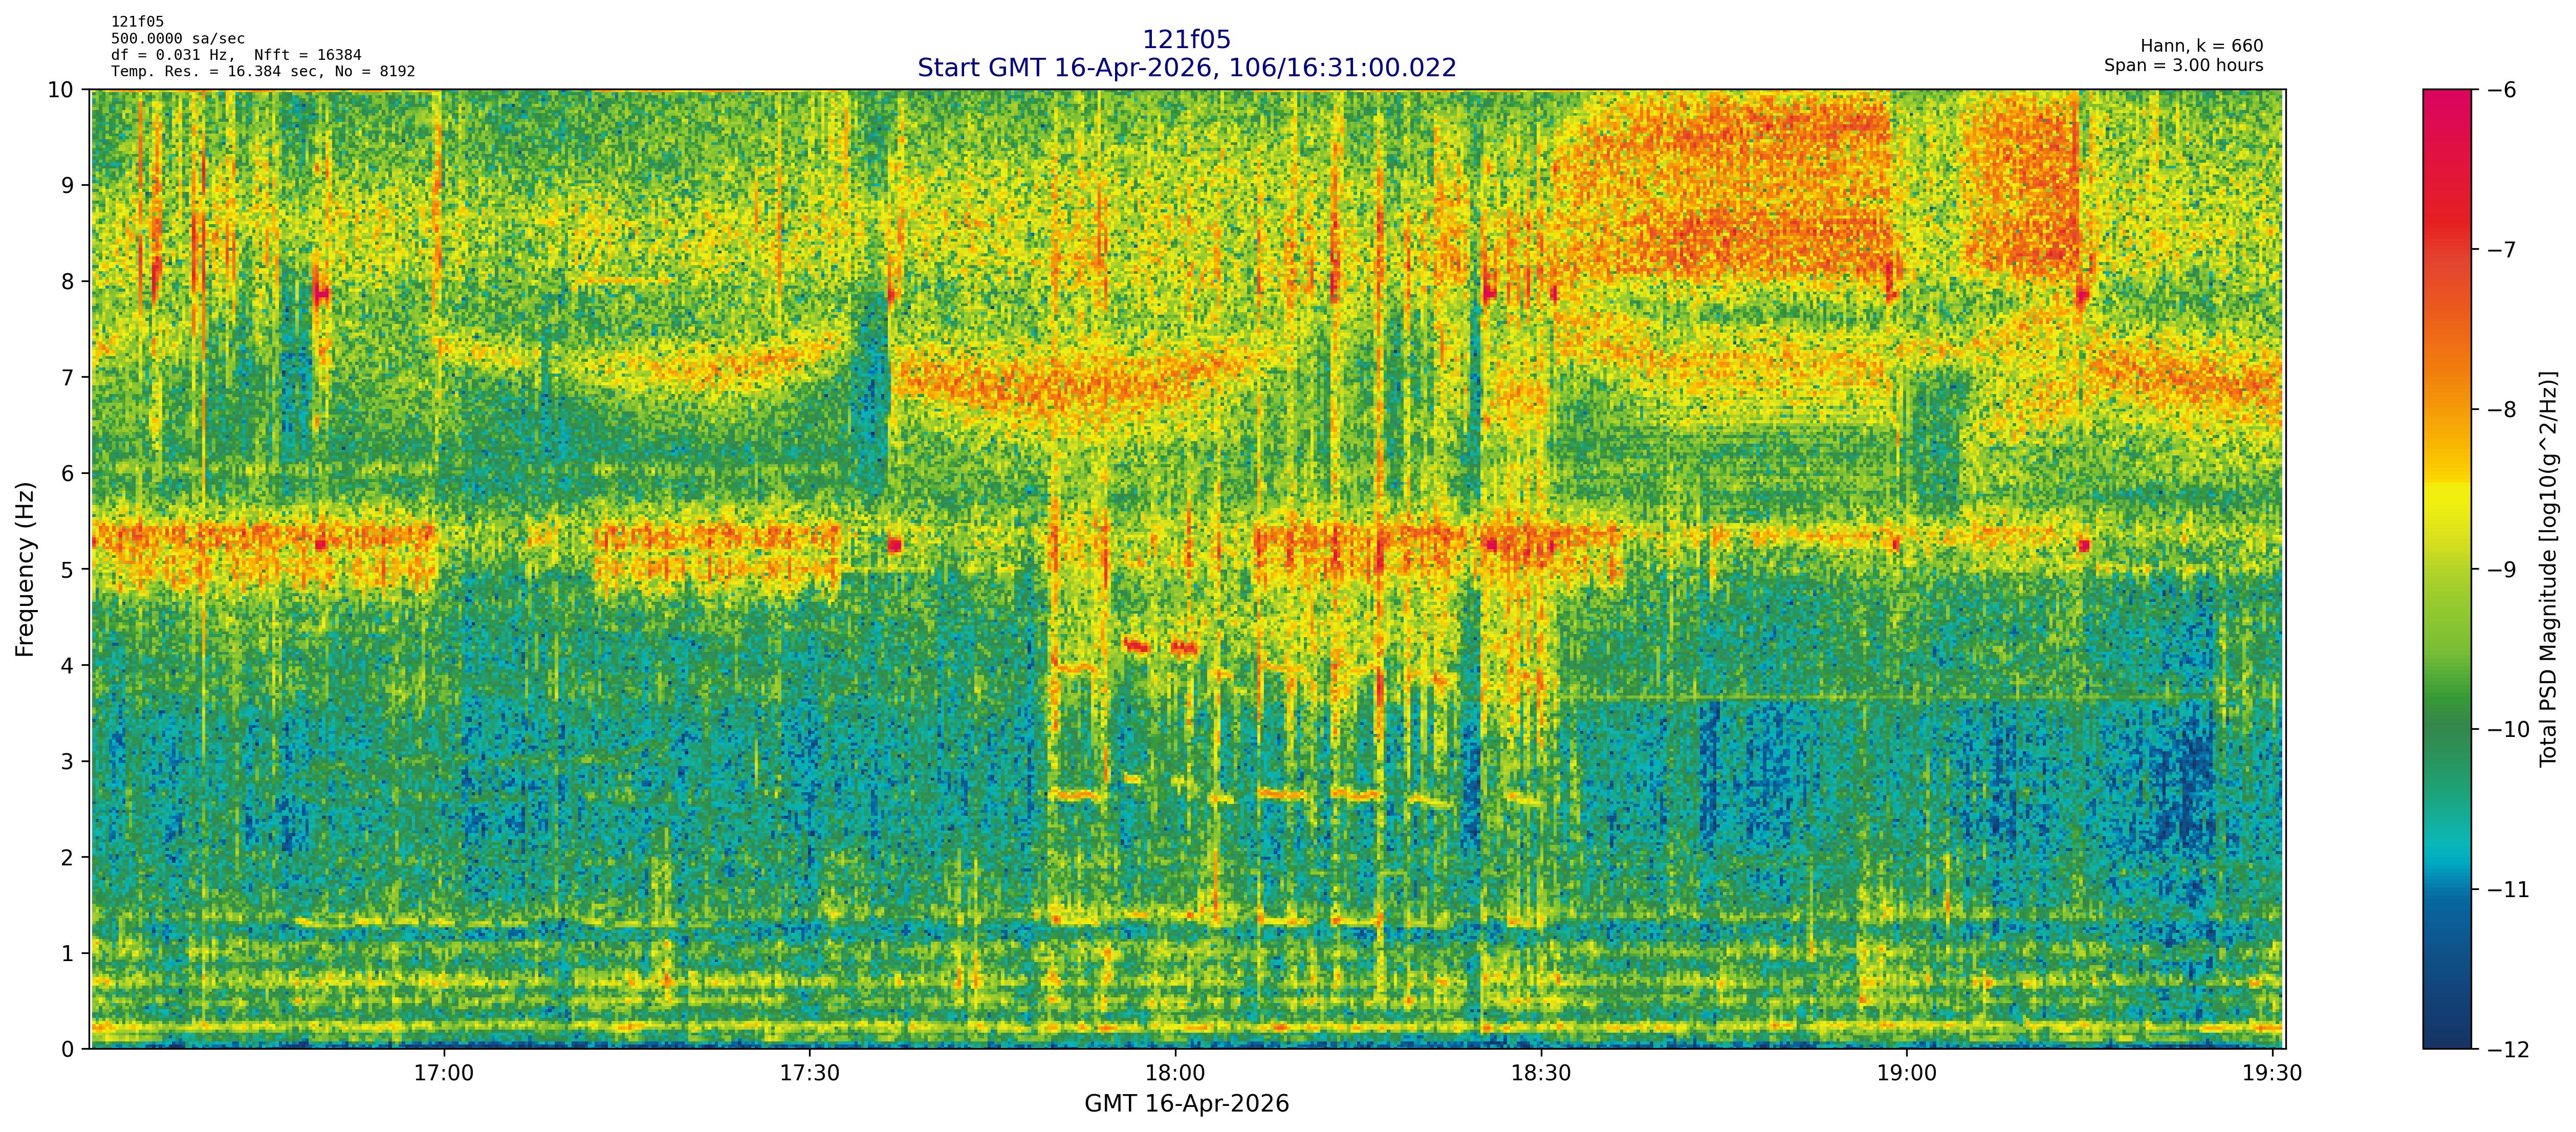Click the dark blue bottom of colorbar
The image size is (2576, 1132).
pos(2446,1038)
